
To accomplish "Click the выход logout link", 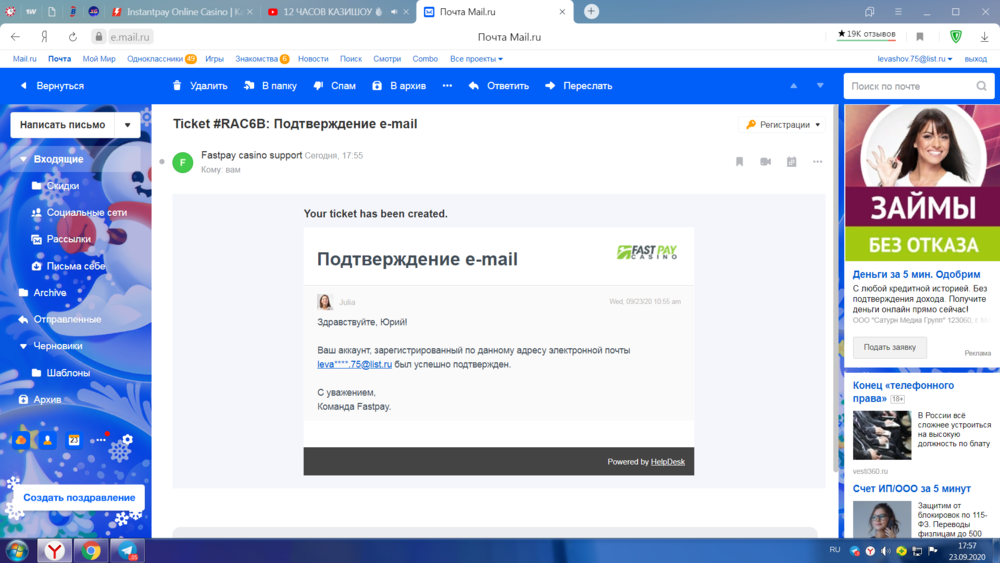I will click(976, 59).
